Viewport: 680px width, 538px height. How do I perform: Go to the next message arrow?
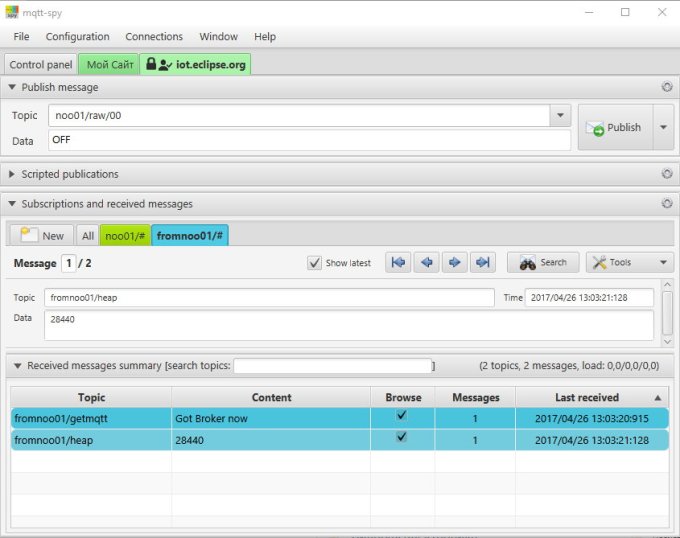(x=455, y=263)
